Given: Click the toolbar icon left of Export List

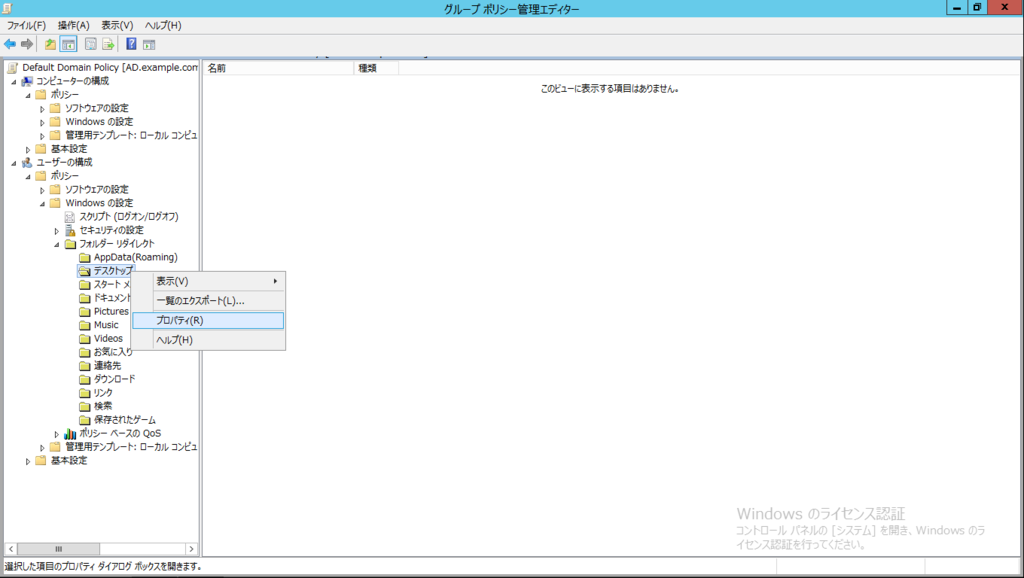Looking at the screenshot, I should click(x=91, y=44).
